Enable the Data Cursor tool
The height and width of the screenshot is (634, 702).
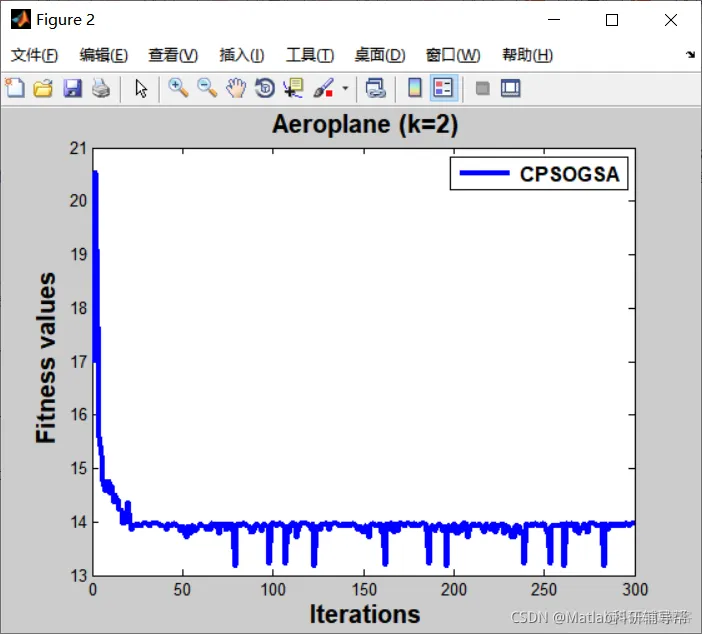[x=293, y=88]
